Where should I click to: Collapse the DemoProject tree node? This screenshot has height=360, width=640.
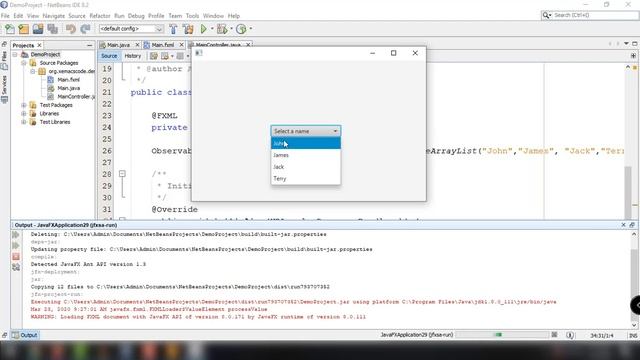click(15, 54)
